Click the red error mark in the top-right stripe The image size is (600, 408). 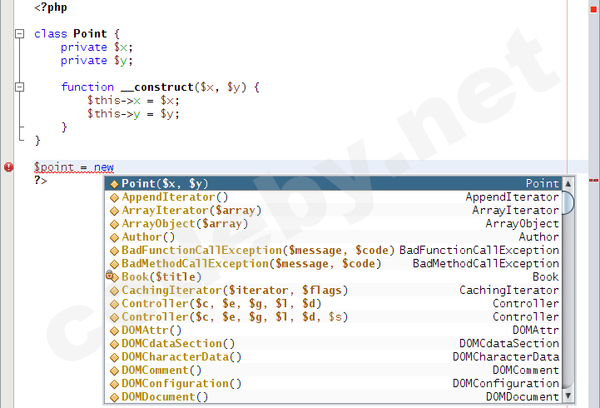593,9
